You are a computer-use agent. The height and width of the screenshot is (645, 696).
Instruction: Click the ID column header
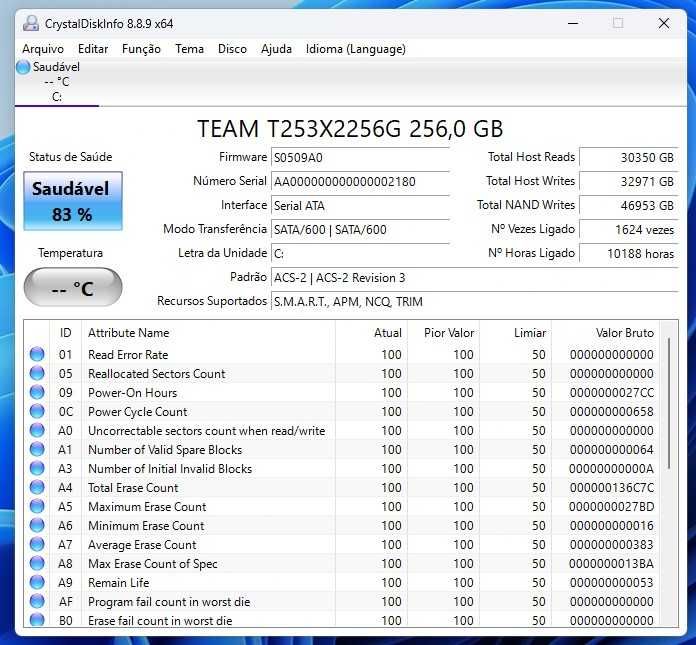[65, 333]
